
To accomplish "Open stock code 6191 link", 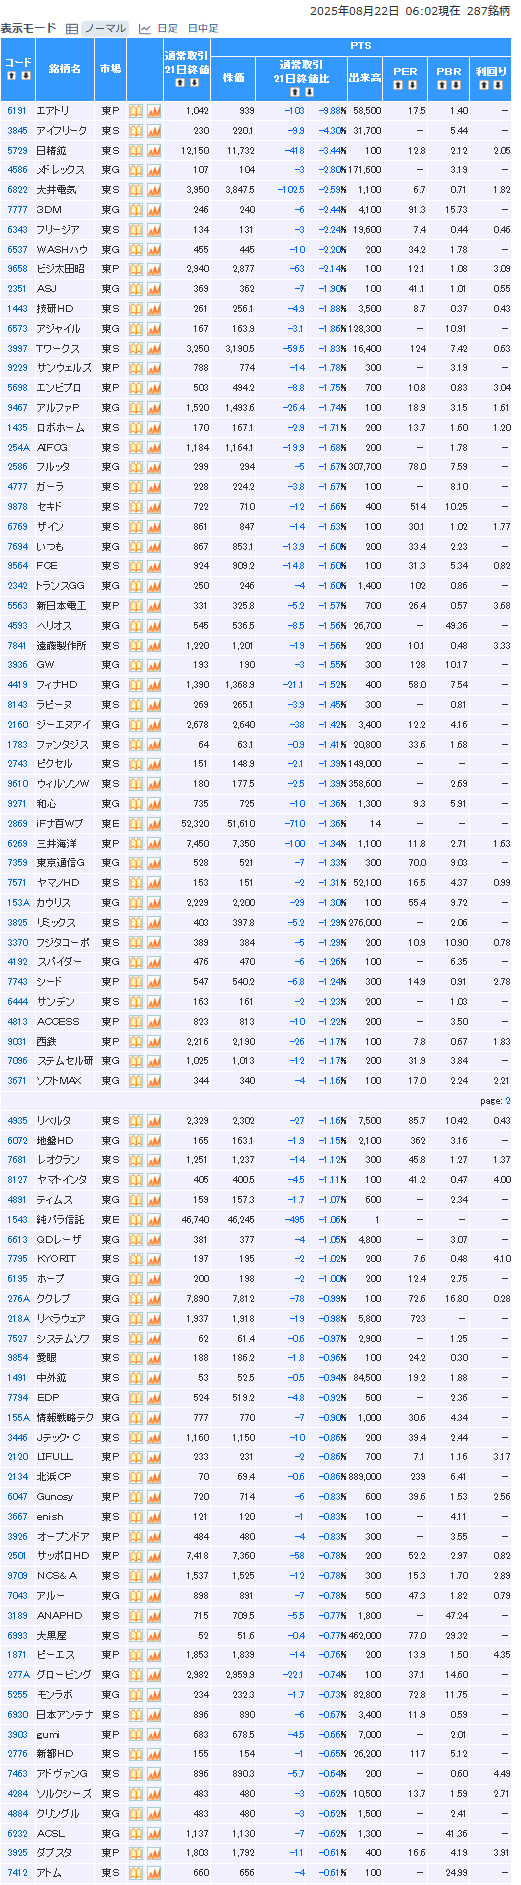I will (x=17, y=111).
